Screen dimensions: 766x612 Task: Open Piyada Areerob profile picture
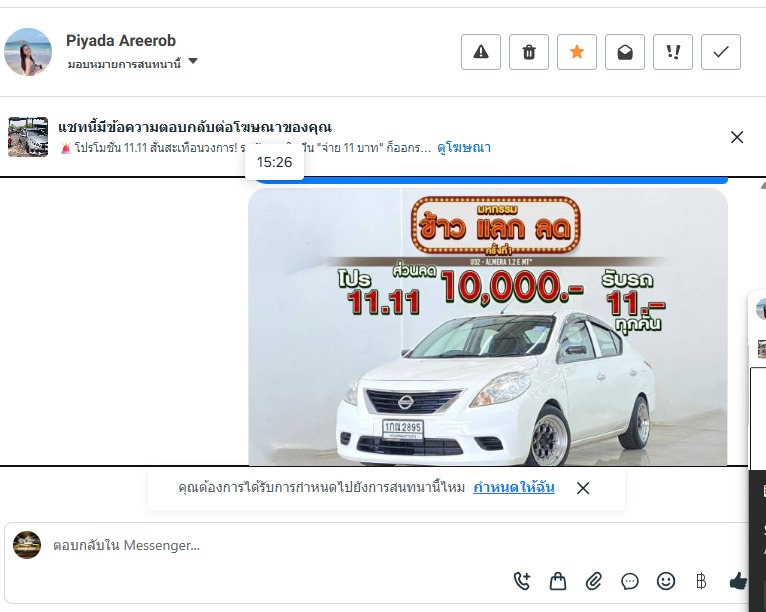coord(28,52)
